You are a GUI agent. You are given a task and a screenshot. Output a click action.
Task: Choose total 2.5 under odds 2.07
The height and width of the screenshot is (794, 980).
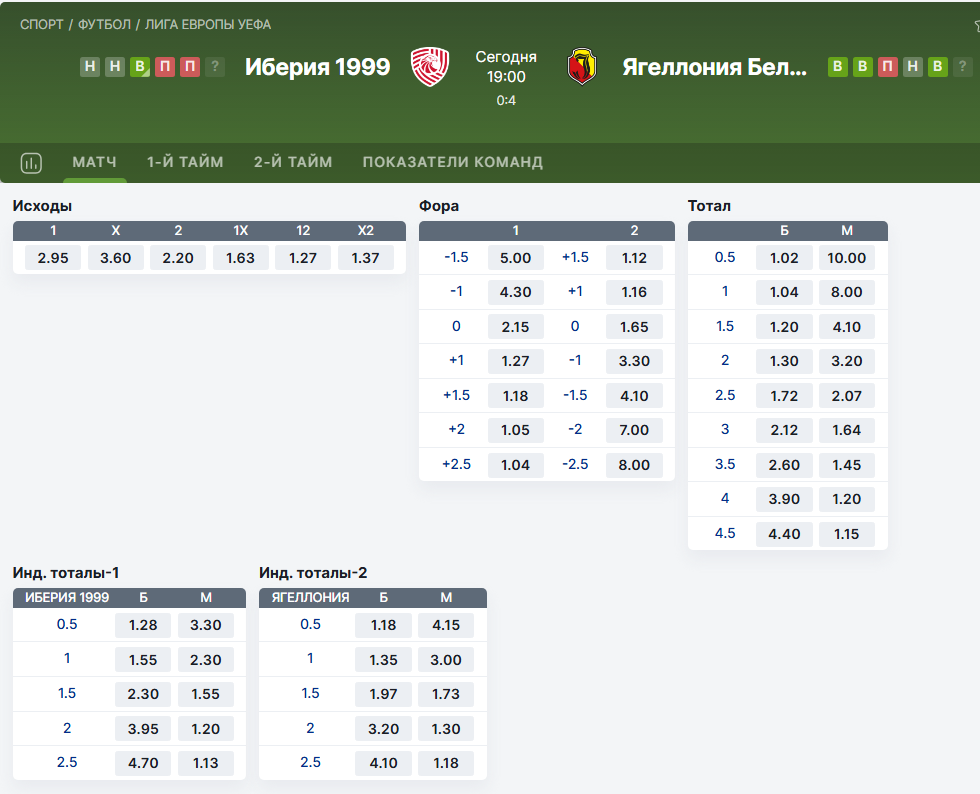[847, 396]
